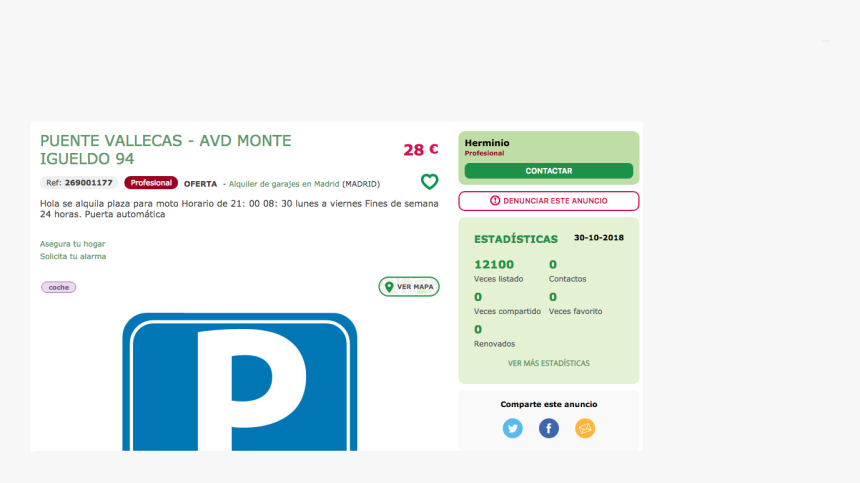Select the coche tag
The height and width of the screenshot is (483, 860).
pyautogui.click(x=59, y=287)
